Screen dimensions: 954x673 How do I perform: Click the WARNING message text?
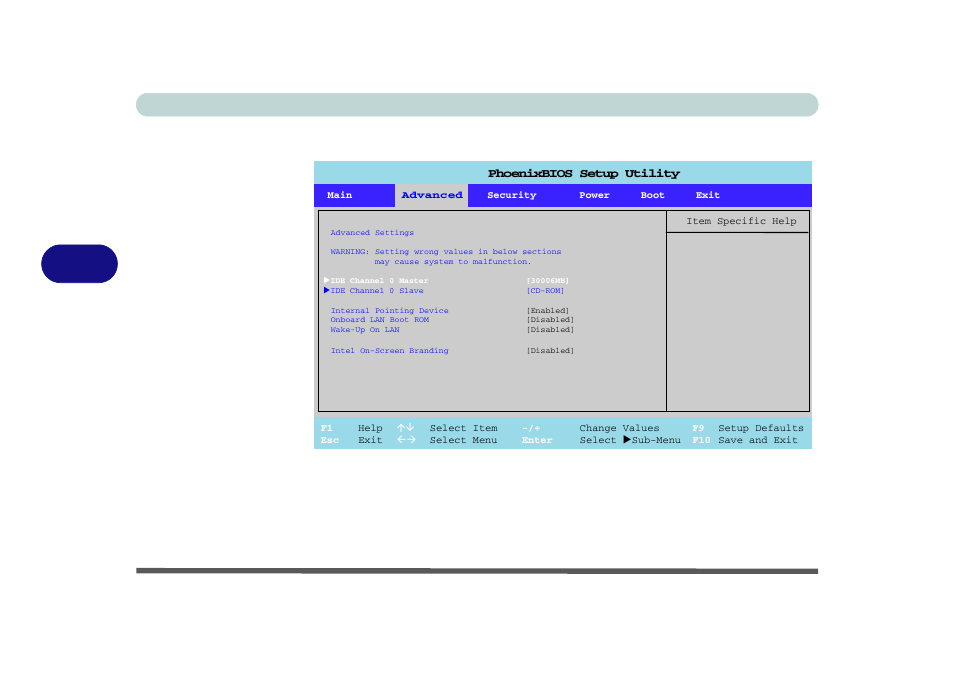coord(445,256)
